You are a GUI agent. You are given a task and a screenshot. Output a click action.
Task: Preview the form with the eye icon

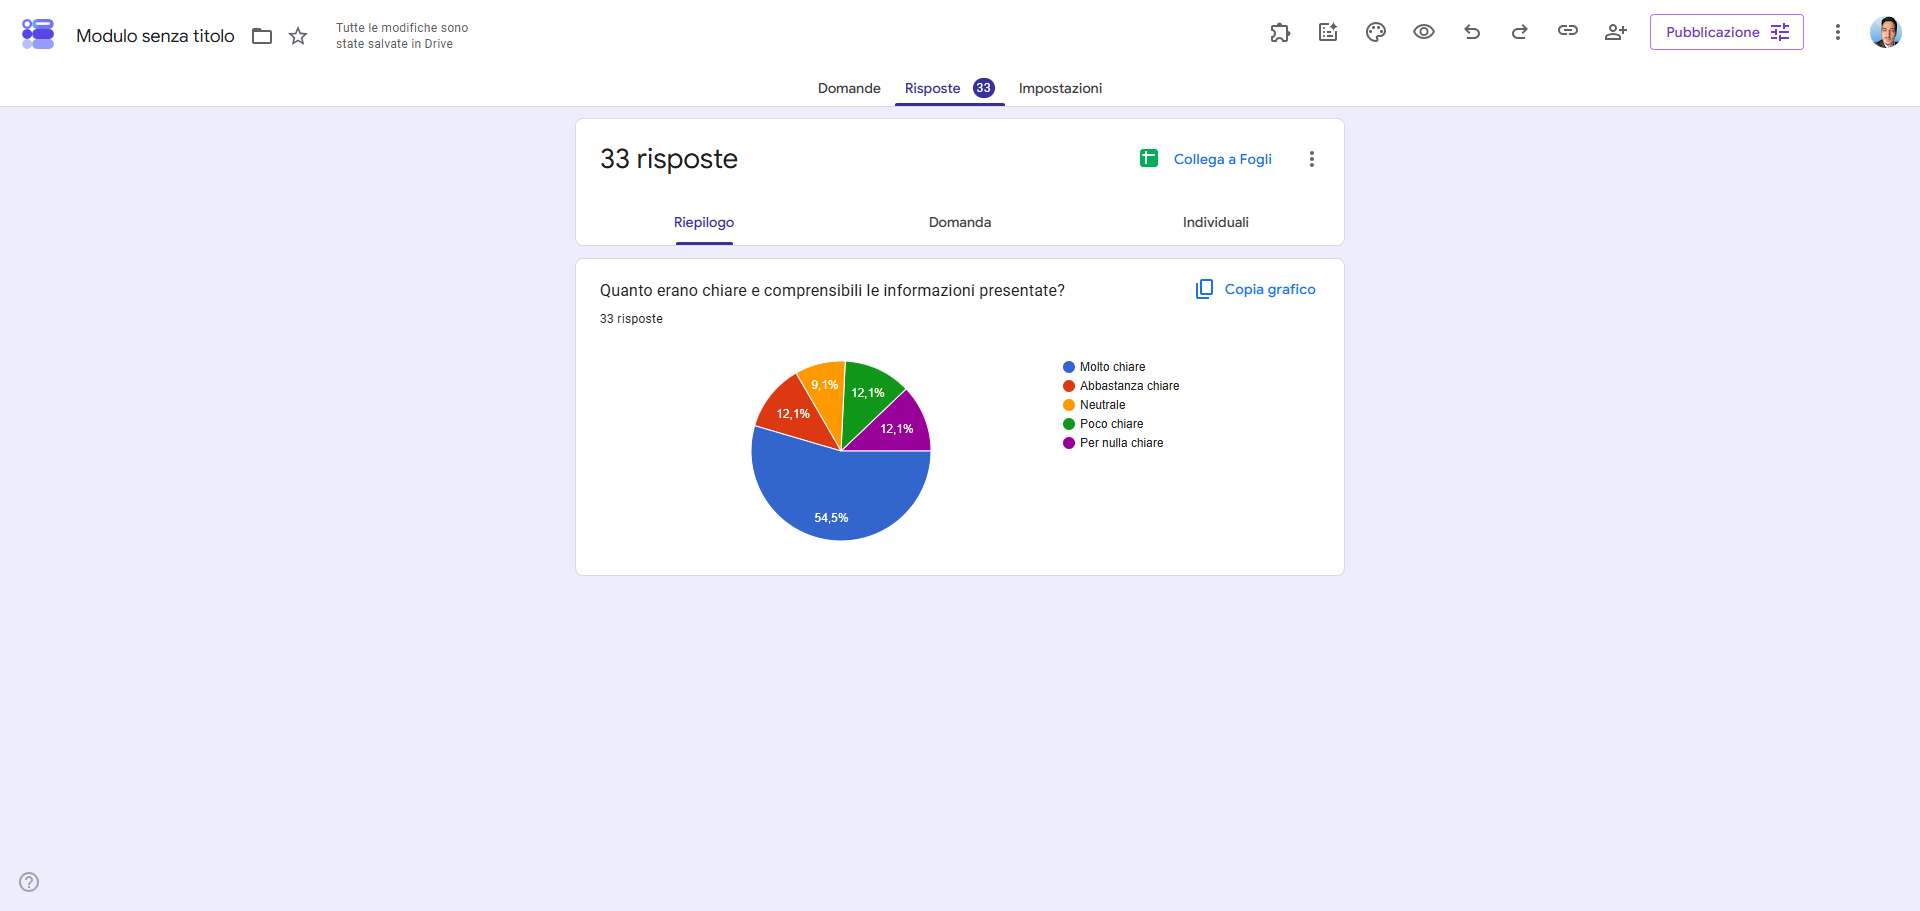[x=1424, y=32]
